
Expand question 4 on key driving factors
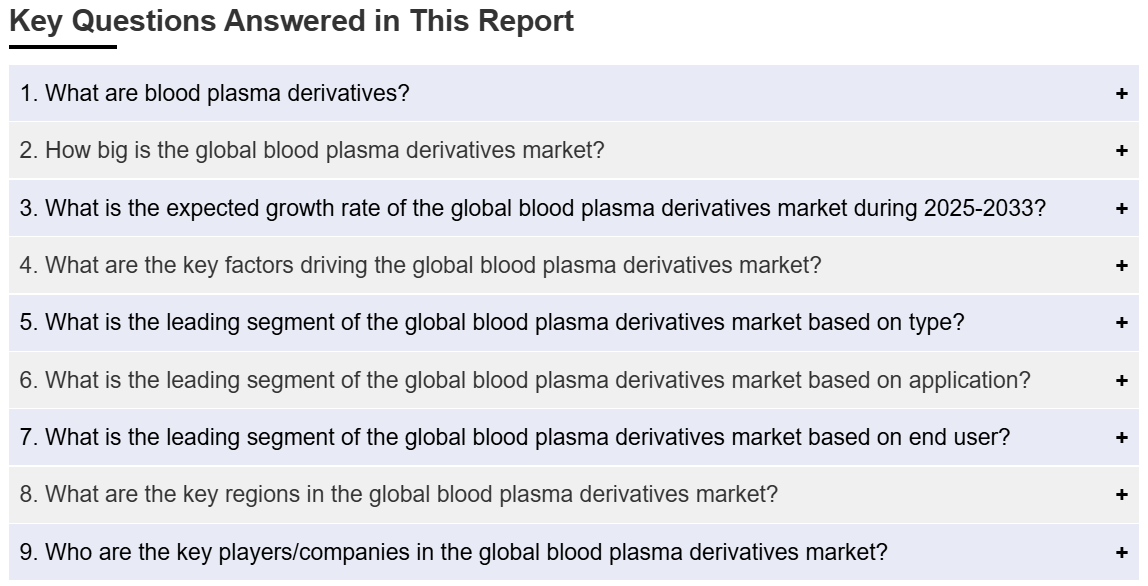[573, 265]
